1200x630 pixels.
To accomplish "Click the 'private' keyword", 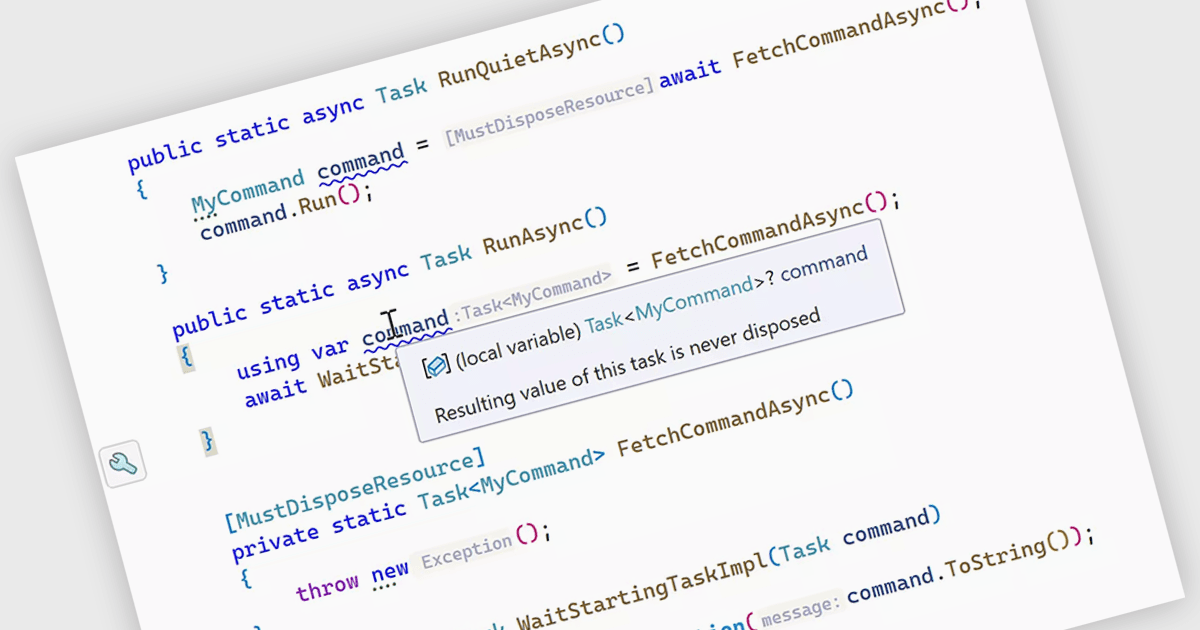I will point(273,539).
